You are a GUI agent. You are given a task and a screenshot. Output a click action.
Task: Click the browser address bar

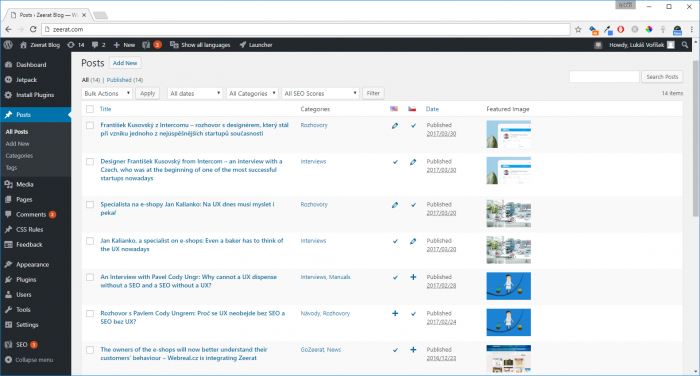(306, 29)
